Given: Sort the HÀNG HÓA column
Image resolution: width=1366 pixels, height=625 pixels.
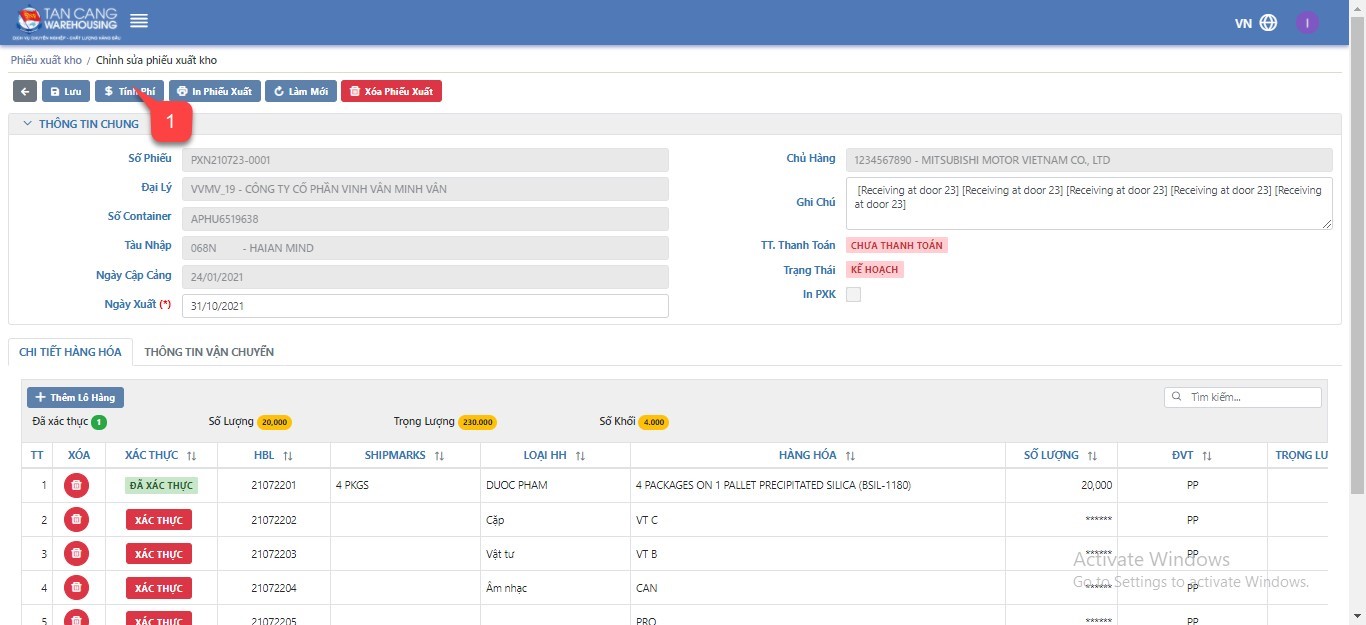Looking at the screenshot, I should (x=850, y=455).
